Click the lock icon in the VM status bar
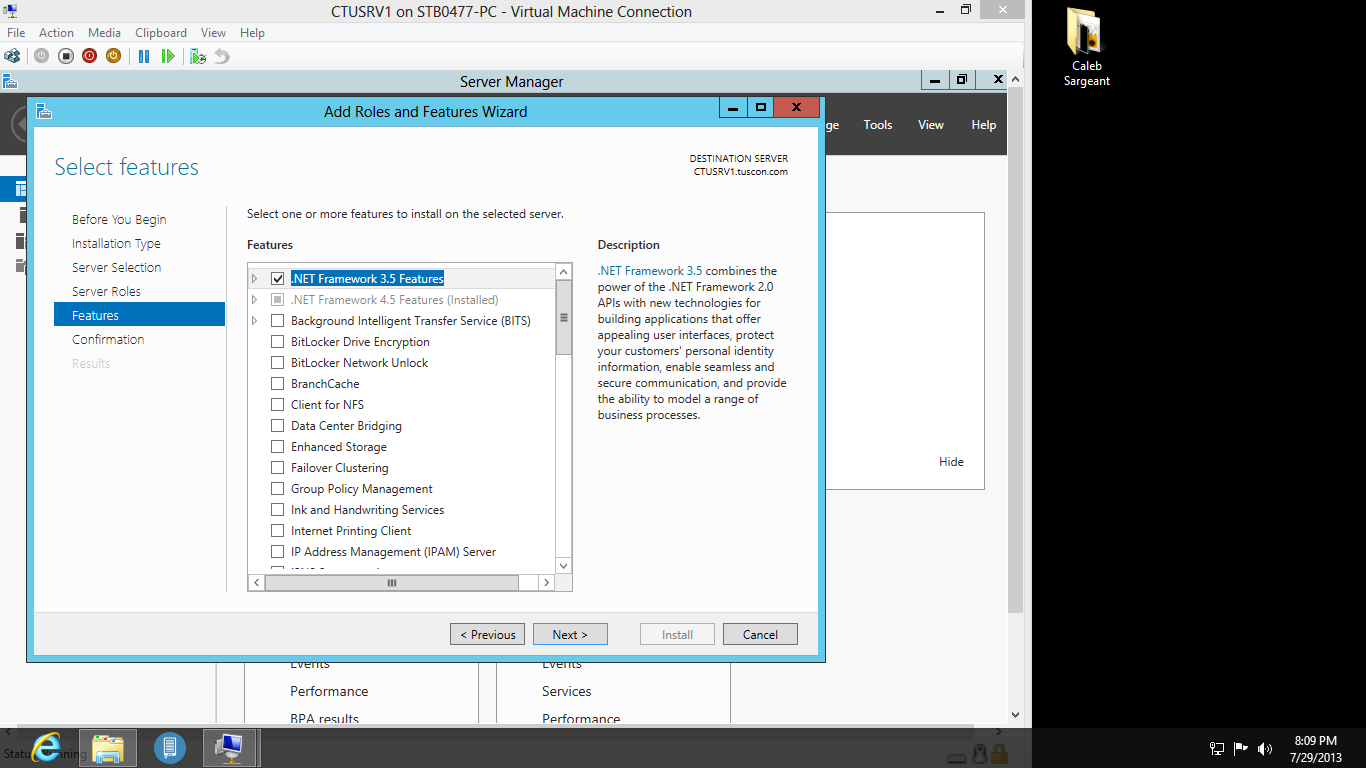Image resolution: width=1366 pixels, height=768 pixels. click(999, 755)
